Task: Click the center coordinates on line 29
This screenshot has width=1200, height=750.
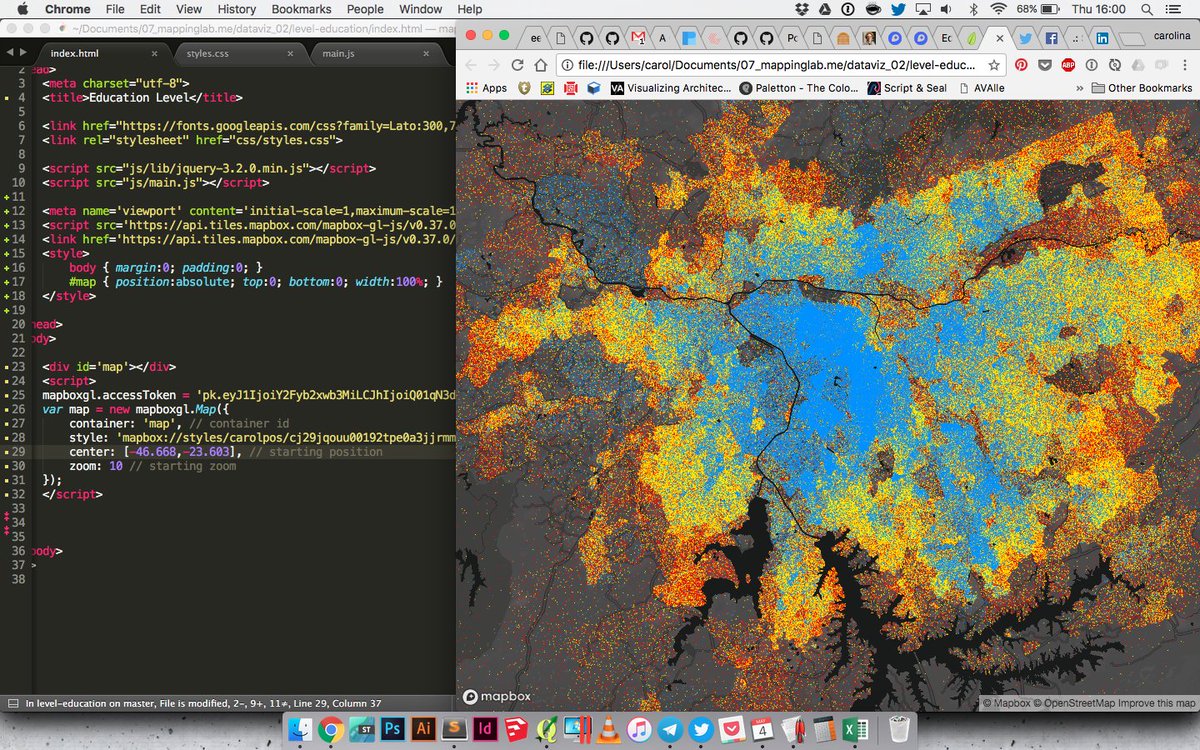Action: point(181,452)
